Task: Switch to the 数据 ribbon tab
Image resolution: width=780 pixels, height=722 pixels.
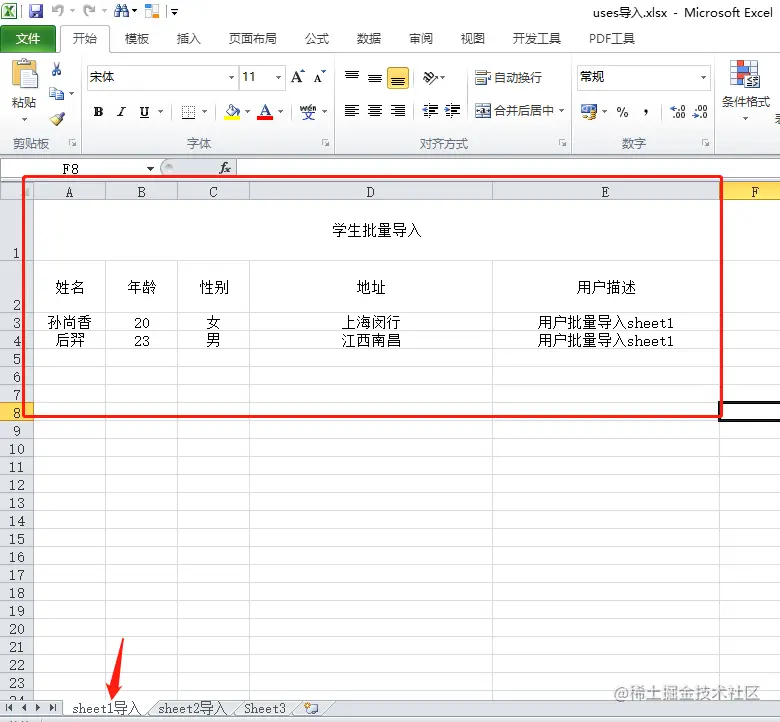Action: coord(369,39)
